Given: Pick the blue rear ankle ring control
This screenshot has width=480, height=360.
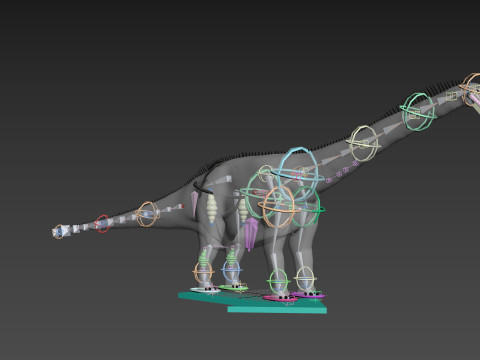Looking at the screenshot, I should click(x=231, y=270).
